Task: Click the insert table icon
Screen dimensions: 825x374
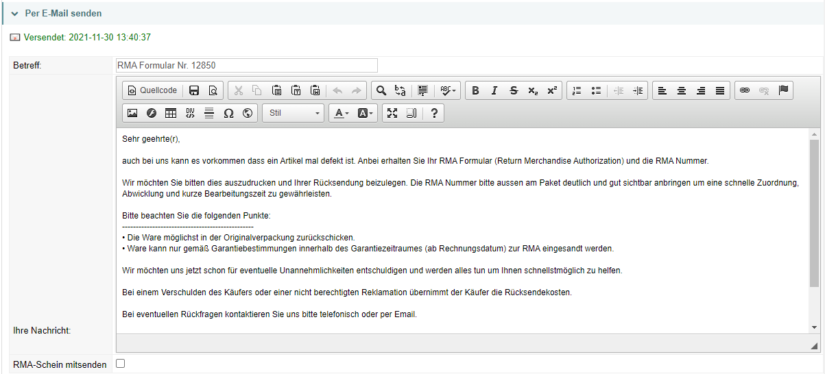Action: click(x=170, y=113)
